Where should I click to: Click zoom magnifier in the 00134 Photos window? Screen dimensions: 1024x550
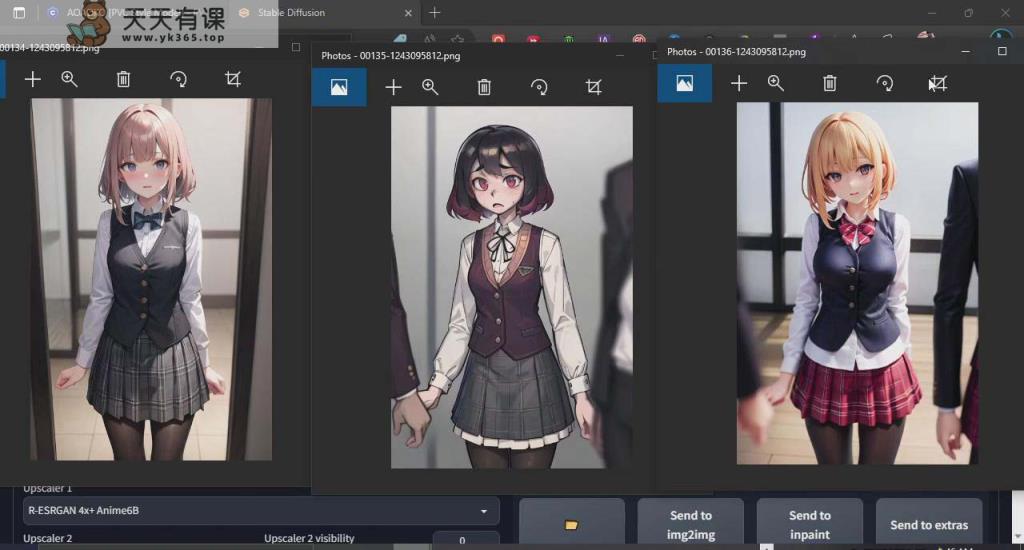(x=69, y=80)
